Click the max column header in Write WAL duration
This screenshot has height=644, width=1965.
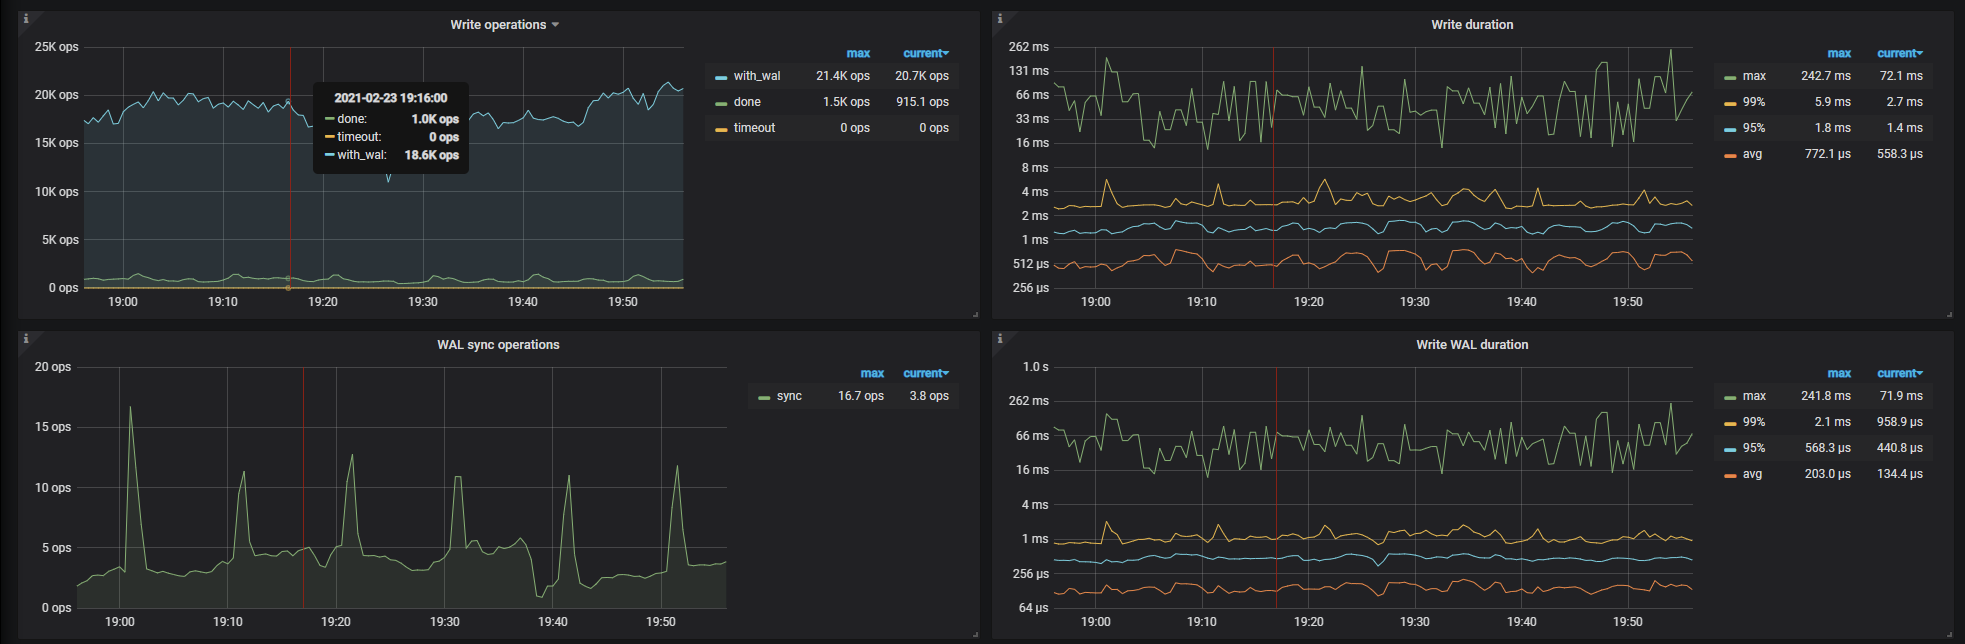(1838, 373)
